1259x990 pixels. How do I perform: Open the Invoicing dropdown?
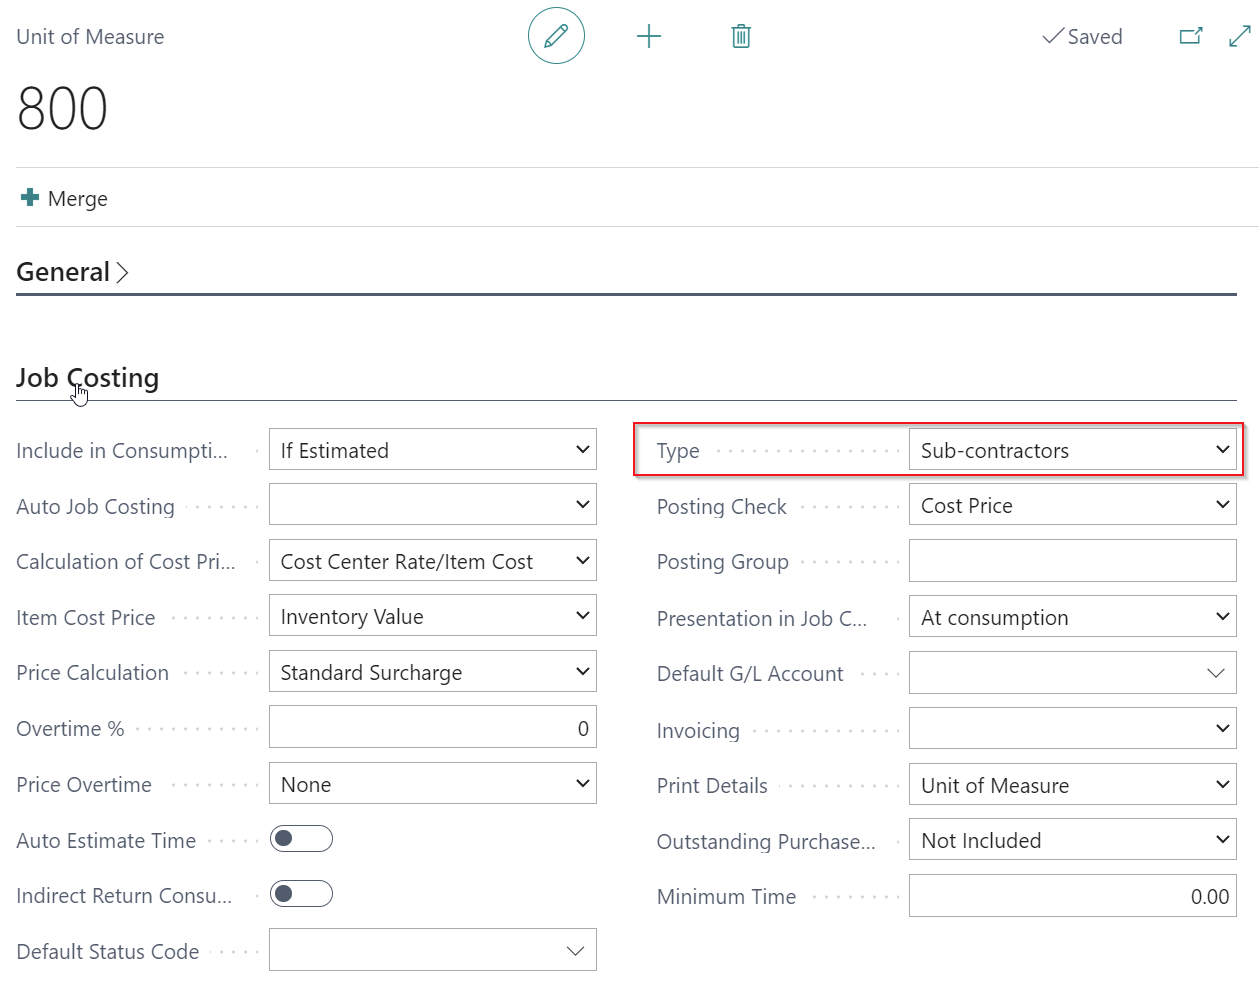coord(1073,728)
